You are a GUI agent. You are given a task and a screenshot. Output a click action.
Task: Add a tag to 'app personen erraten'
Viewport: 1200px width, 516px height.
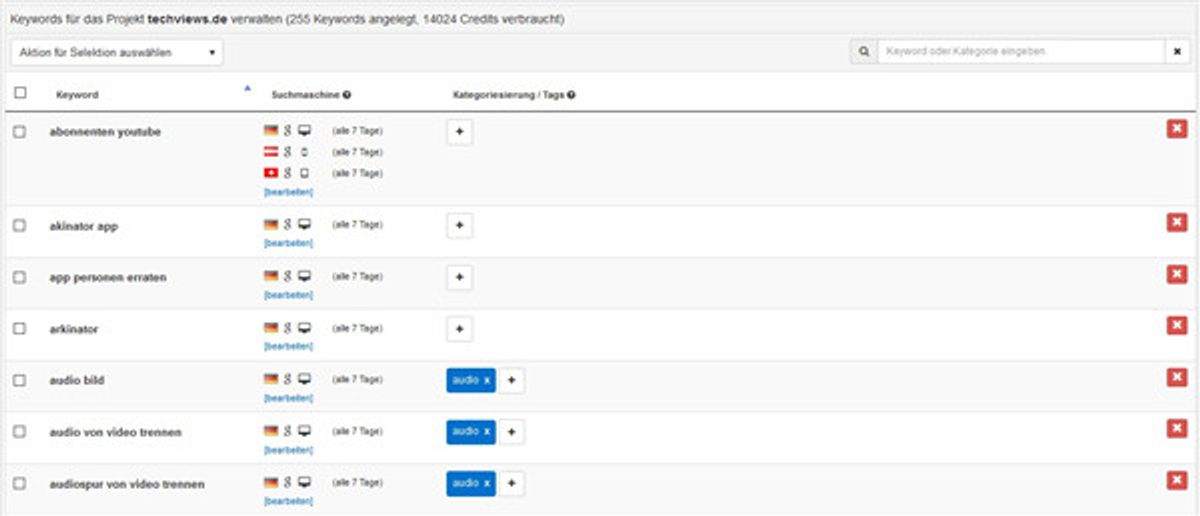[x=459, y=277]
